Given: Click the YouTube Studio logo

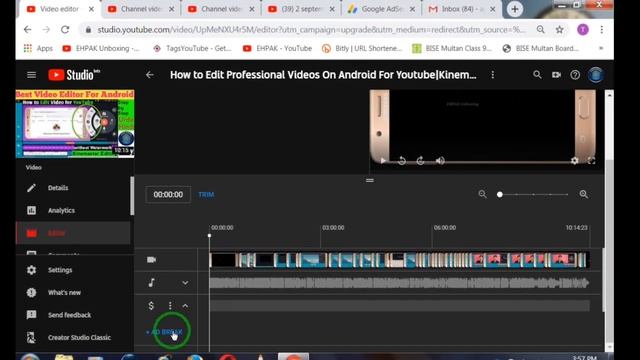Looking at the screenshot, I should click(74, 75).
